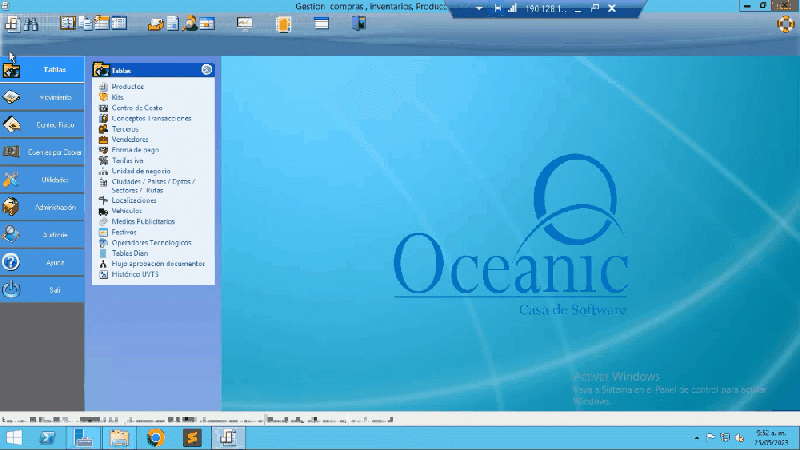Click the Windows Start button
Viewport: 800px width, 450px height.
click(14, 438)
